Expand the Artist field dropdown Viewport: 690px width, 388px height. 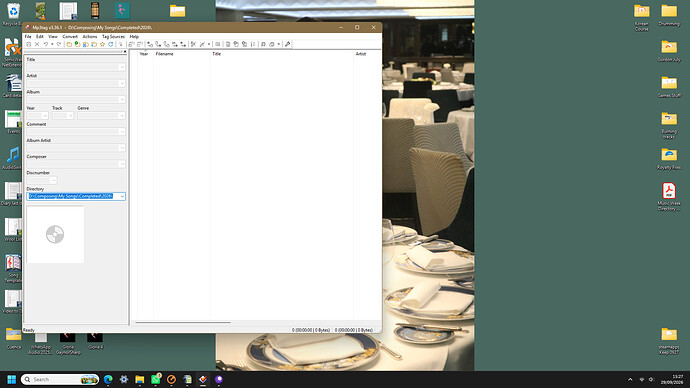point(122,83)
